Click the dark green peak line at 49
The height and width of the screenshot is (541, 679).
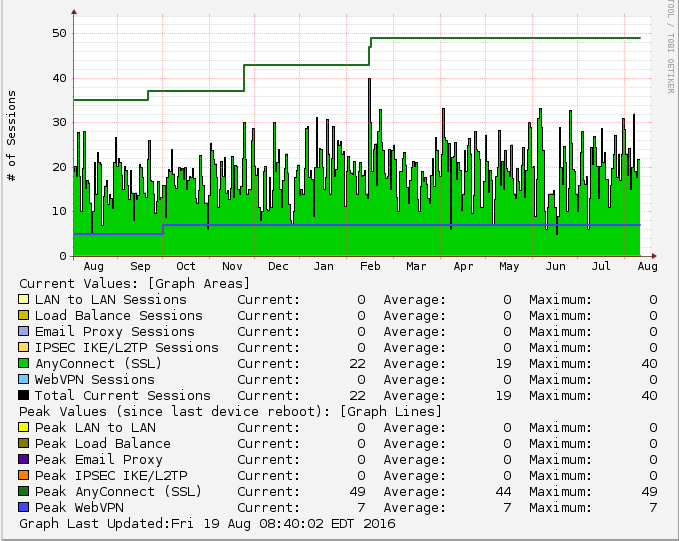[506, 38]
